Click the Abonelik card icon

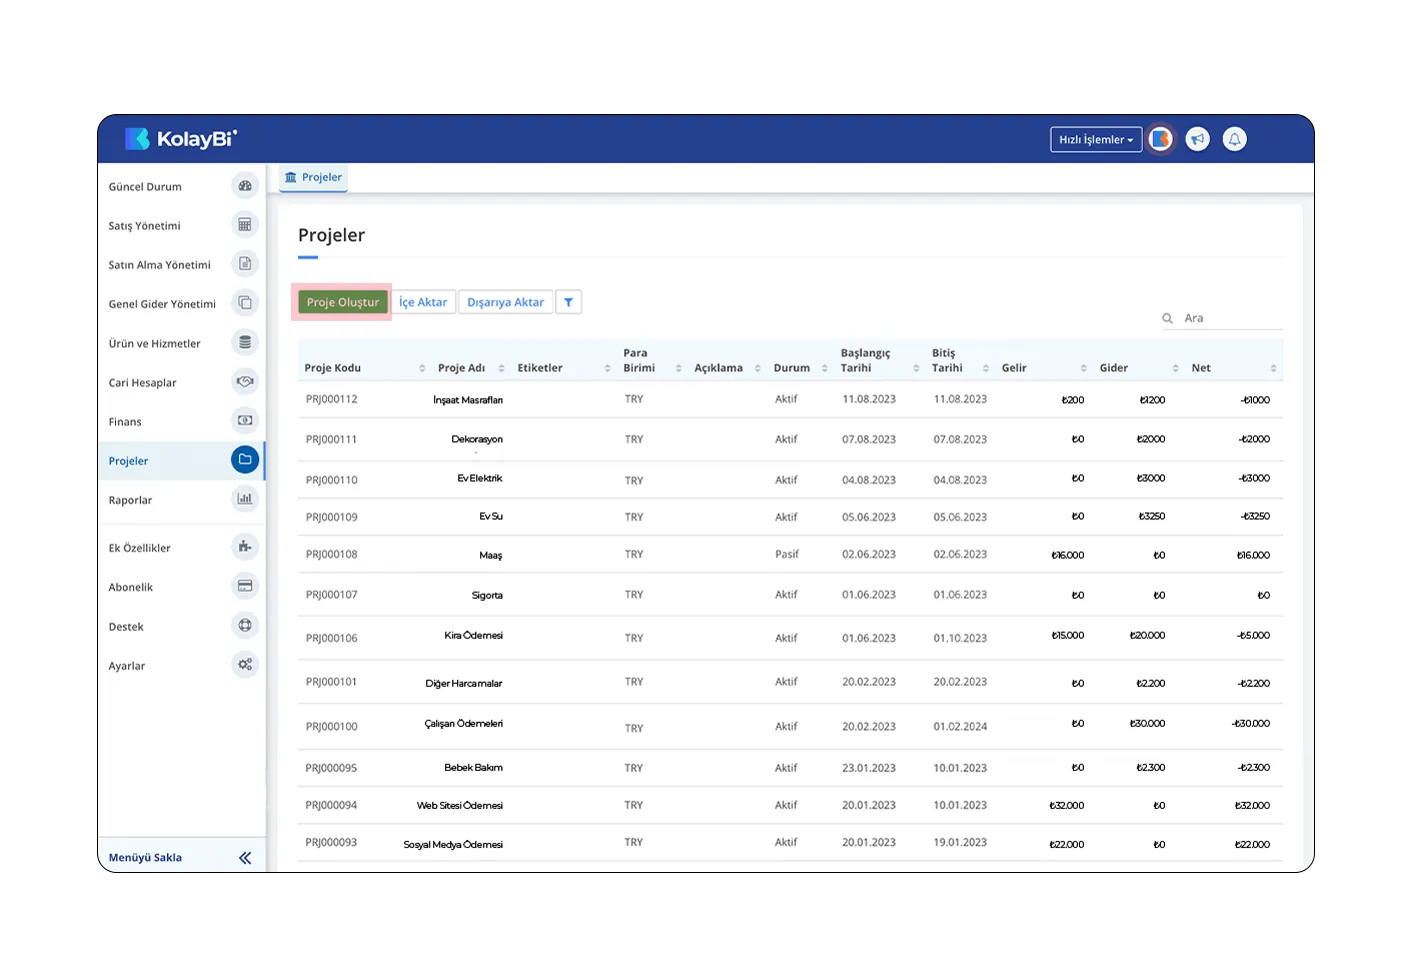click(x=245, y=586)
